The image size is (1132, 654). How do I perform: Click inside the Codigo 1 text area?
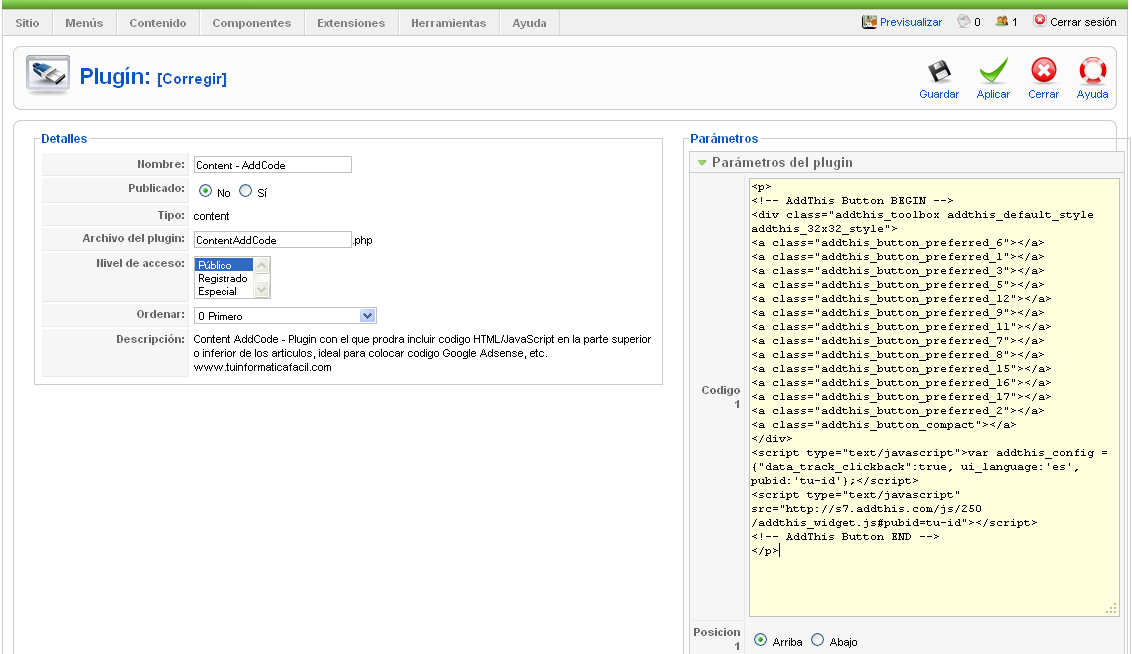(x=934, y=397)
